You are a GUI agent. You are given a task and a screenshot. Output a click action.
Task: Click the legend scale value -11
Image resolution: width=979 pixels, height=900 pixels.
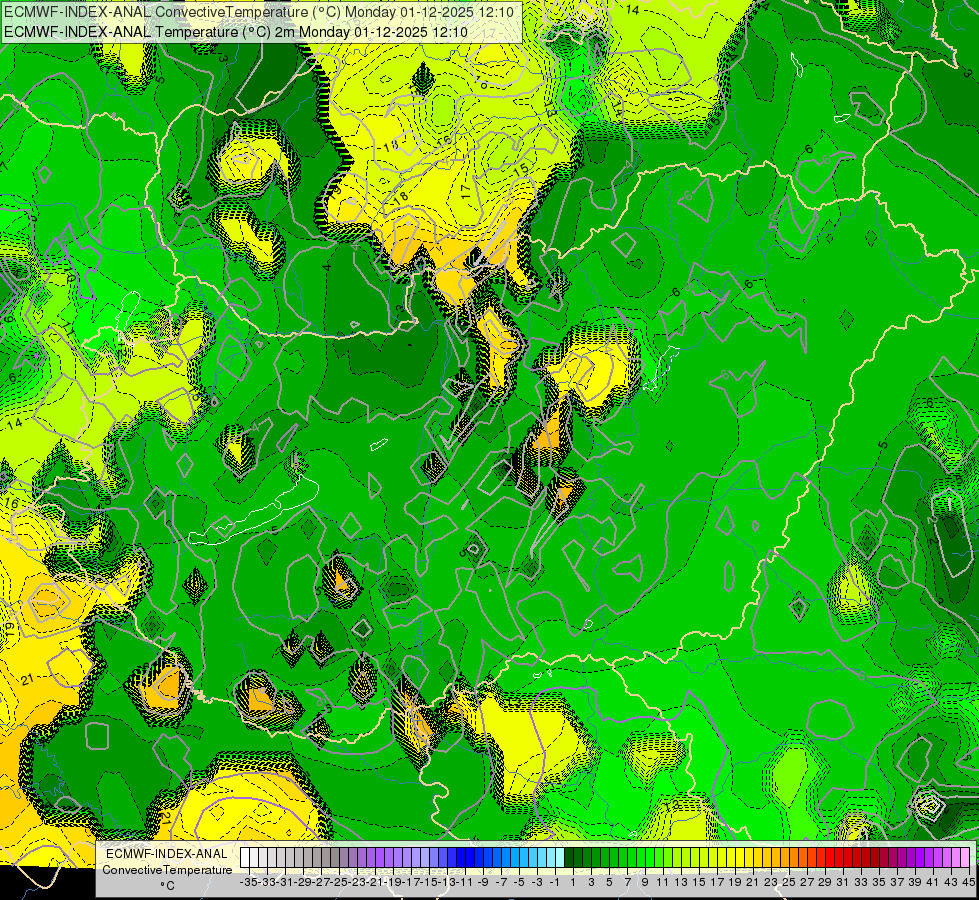[x=466, y=883]
